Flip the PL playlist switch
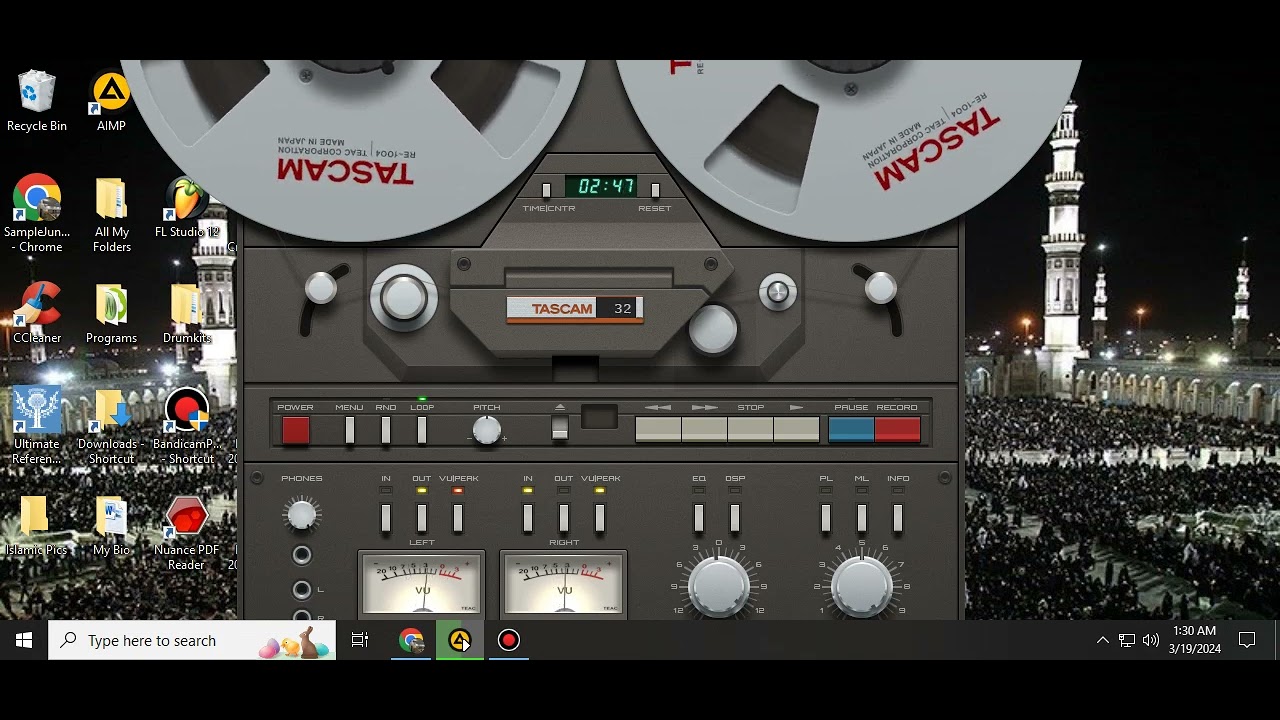 (x=826, y=518)
